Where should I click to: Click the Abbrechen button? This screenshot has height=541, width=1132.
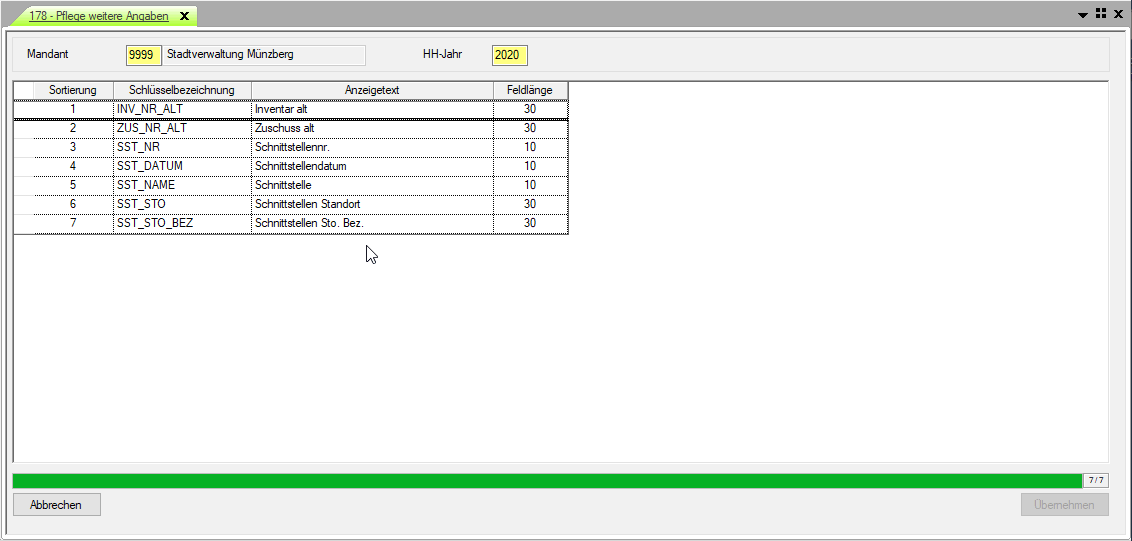tap(56, 505)
